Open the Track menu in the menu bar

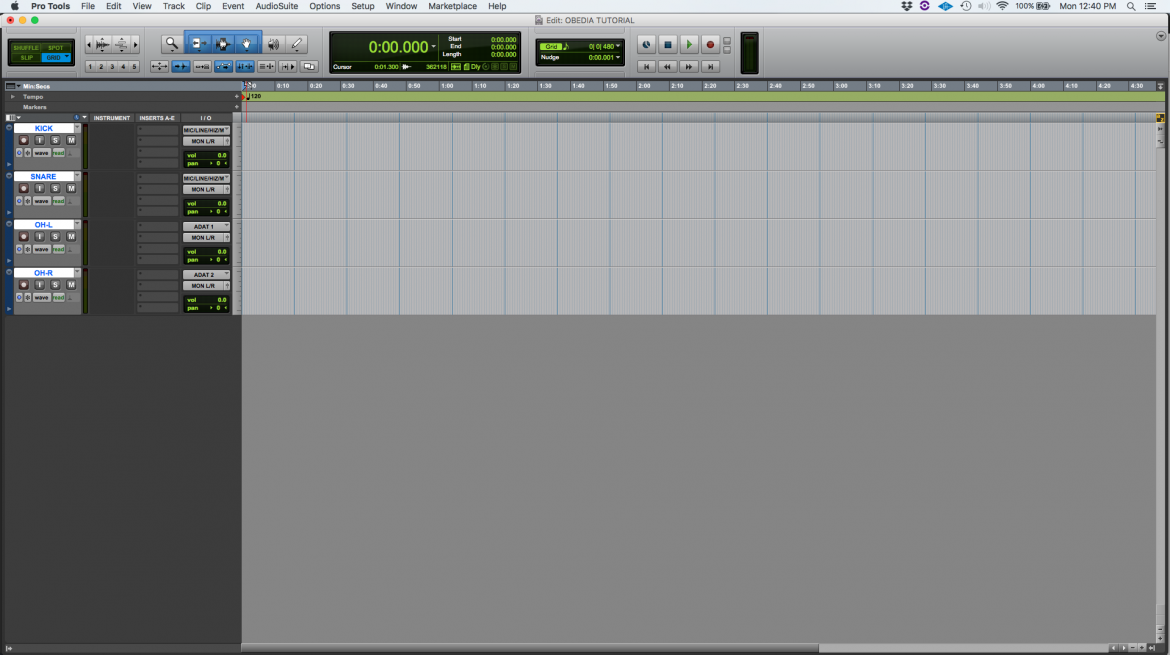174,6
